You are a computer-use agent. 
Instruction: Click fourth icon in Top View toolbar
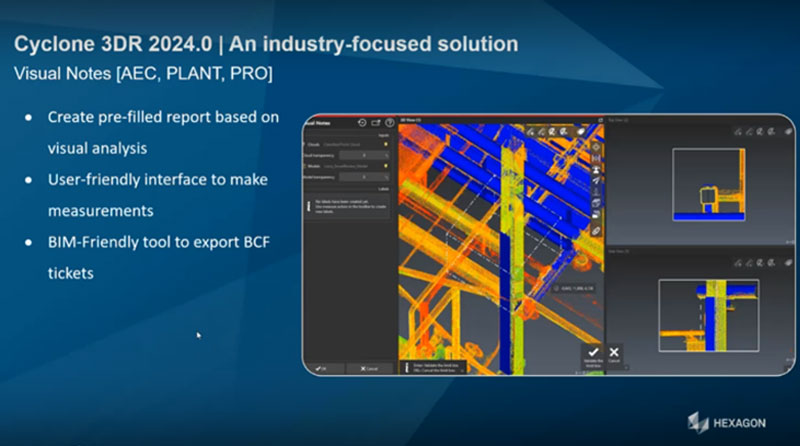coord(771,132)
